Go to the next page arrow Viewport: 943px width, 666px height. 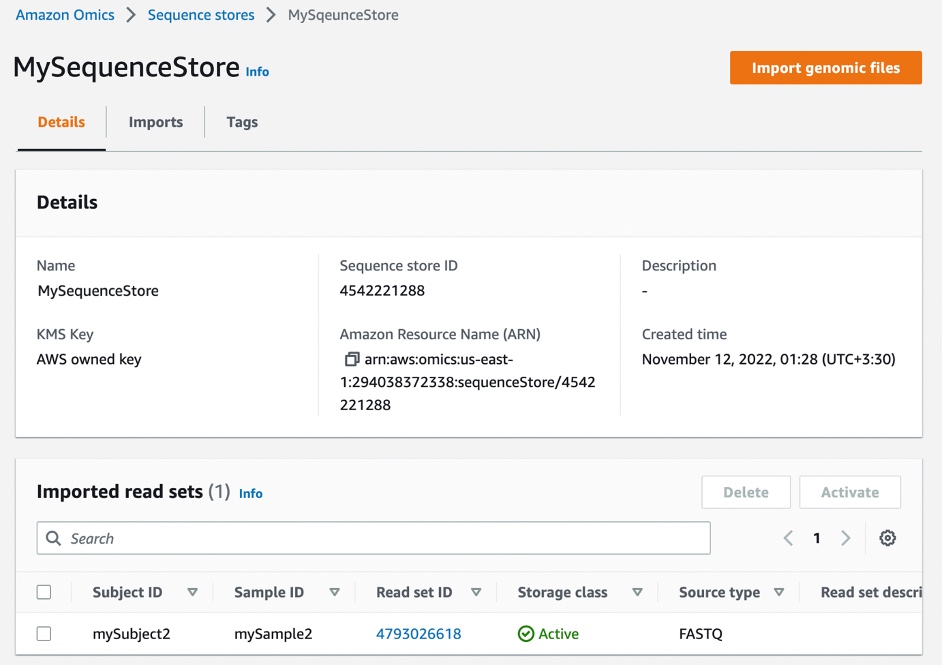click(846, 538)
